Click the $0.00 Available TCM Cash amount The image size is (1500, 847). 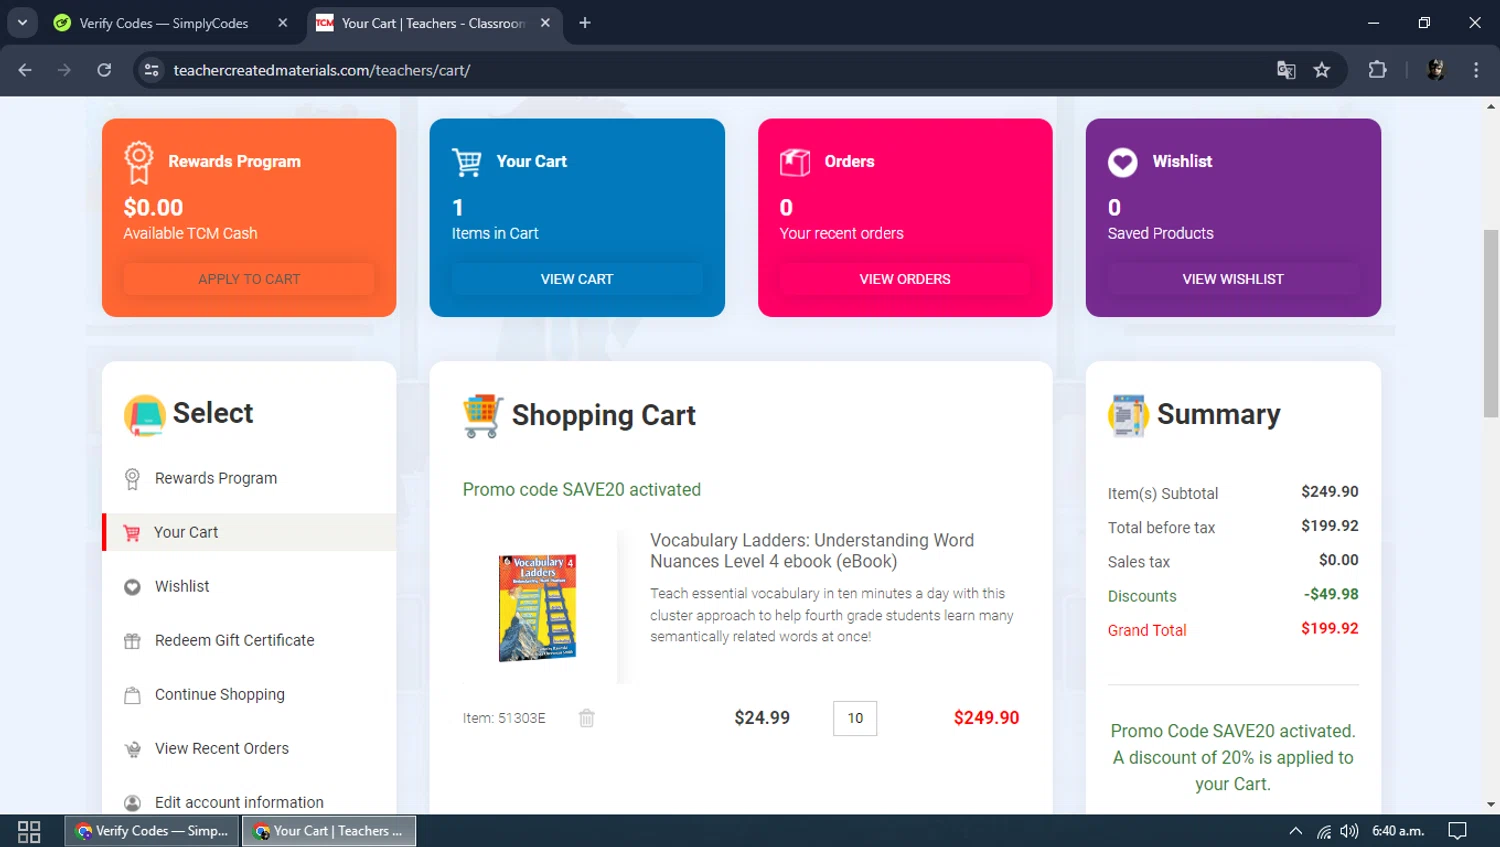coord(153,208)
